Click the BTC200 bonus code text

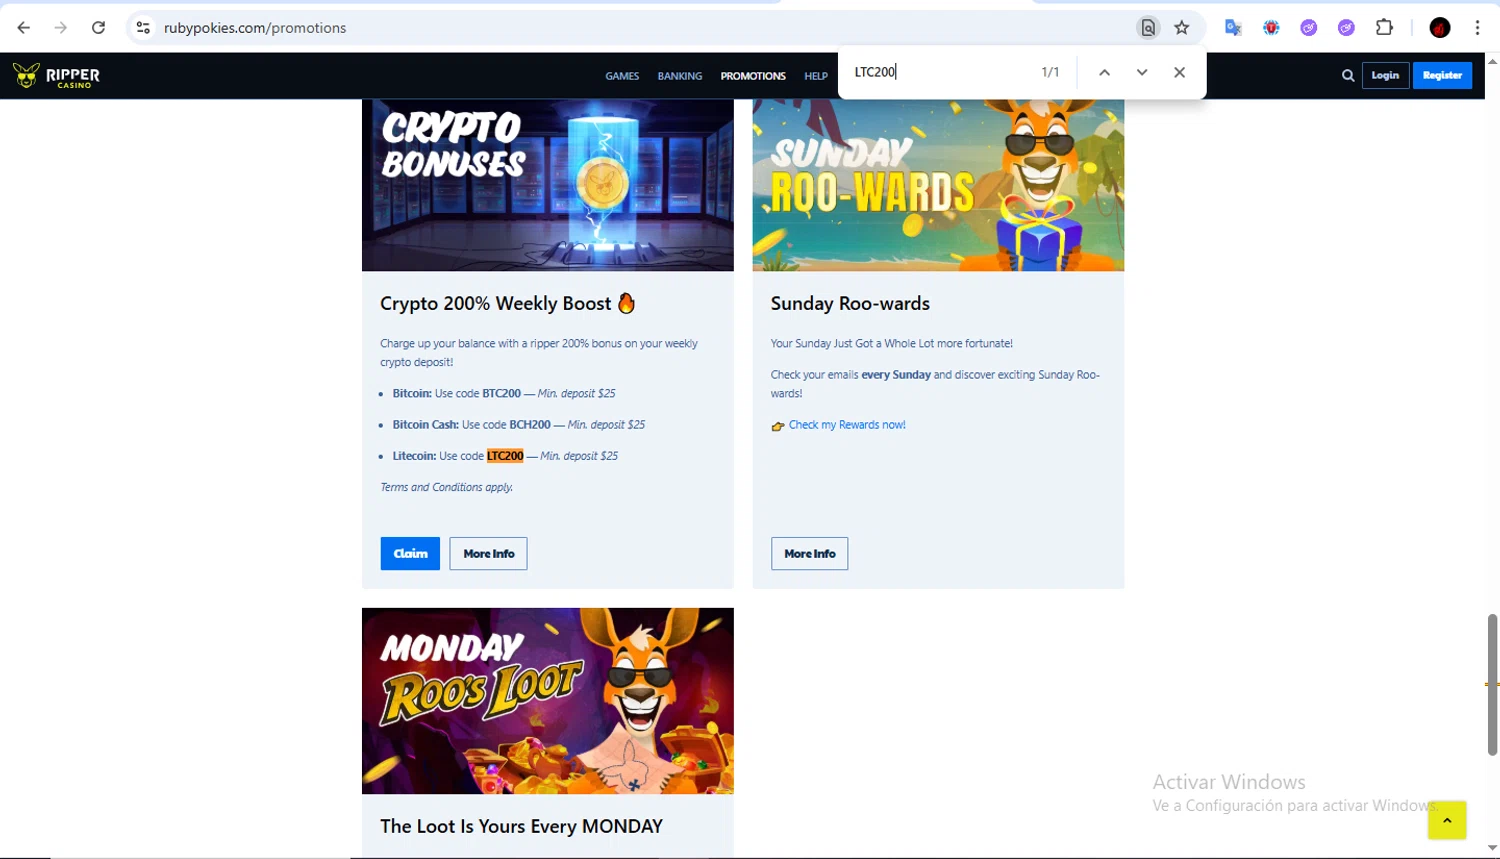[501, 394]
